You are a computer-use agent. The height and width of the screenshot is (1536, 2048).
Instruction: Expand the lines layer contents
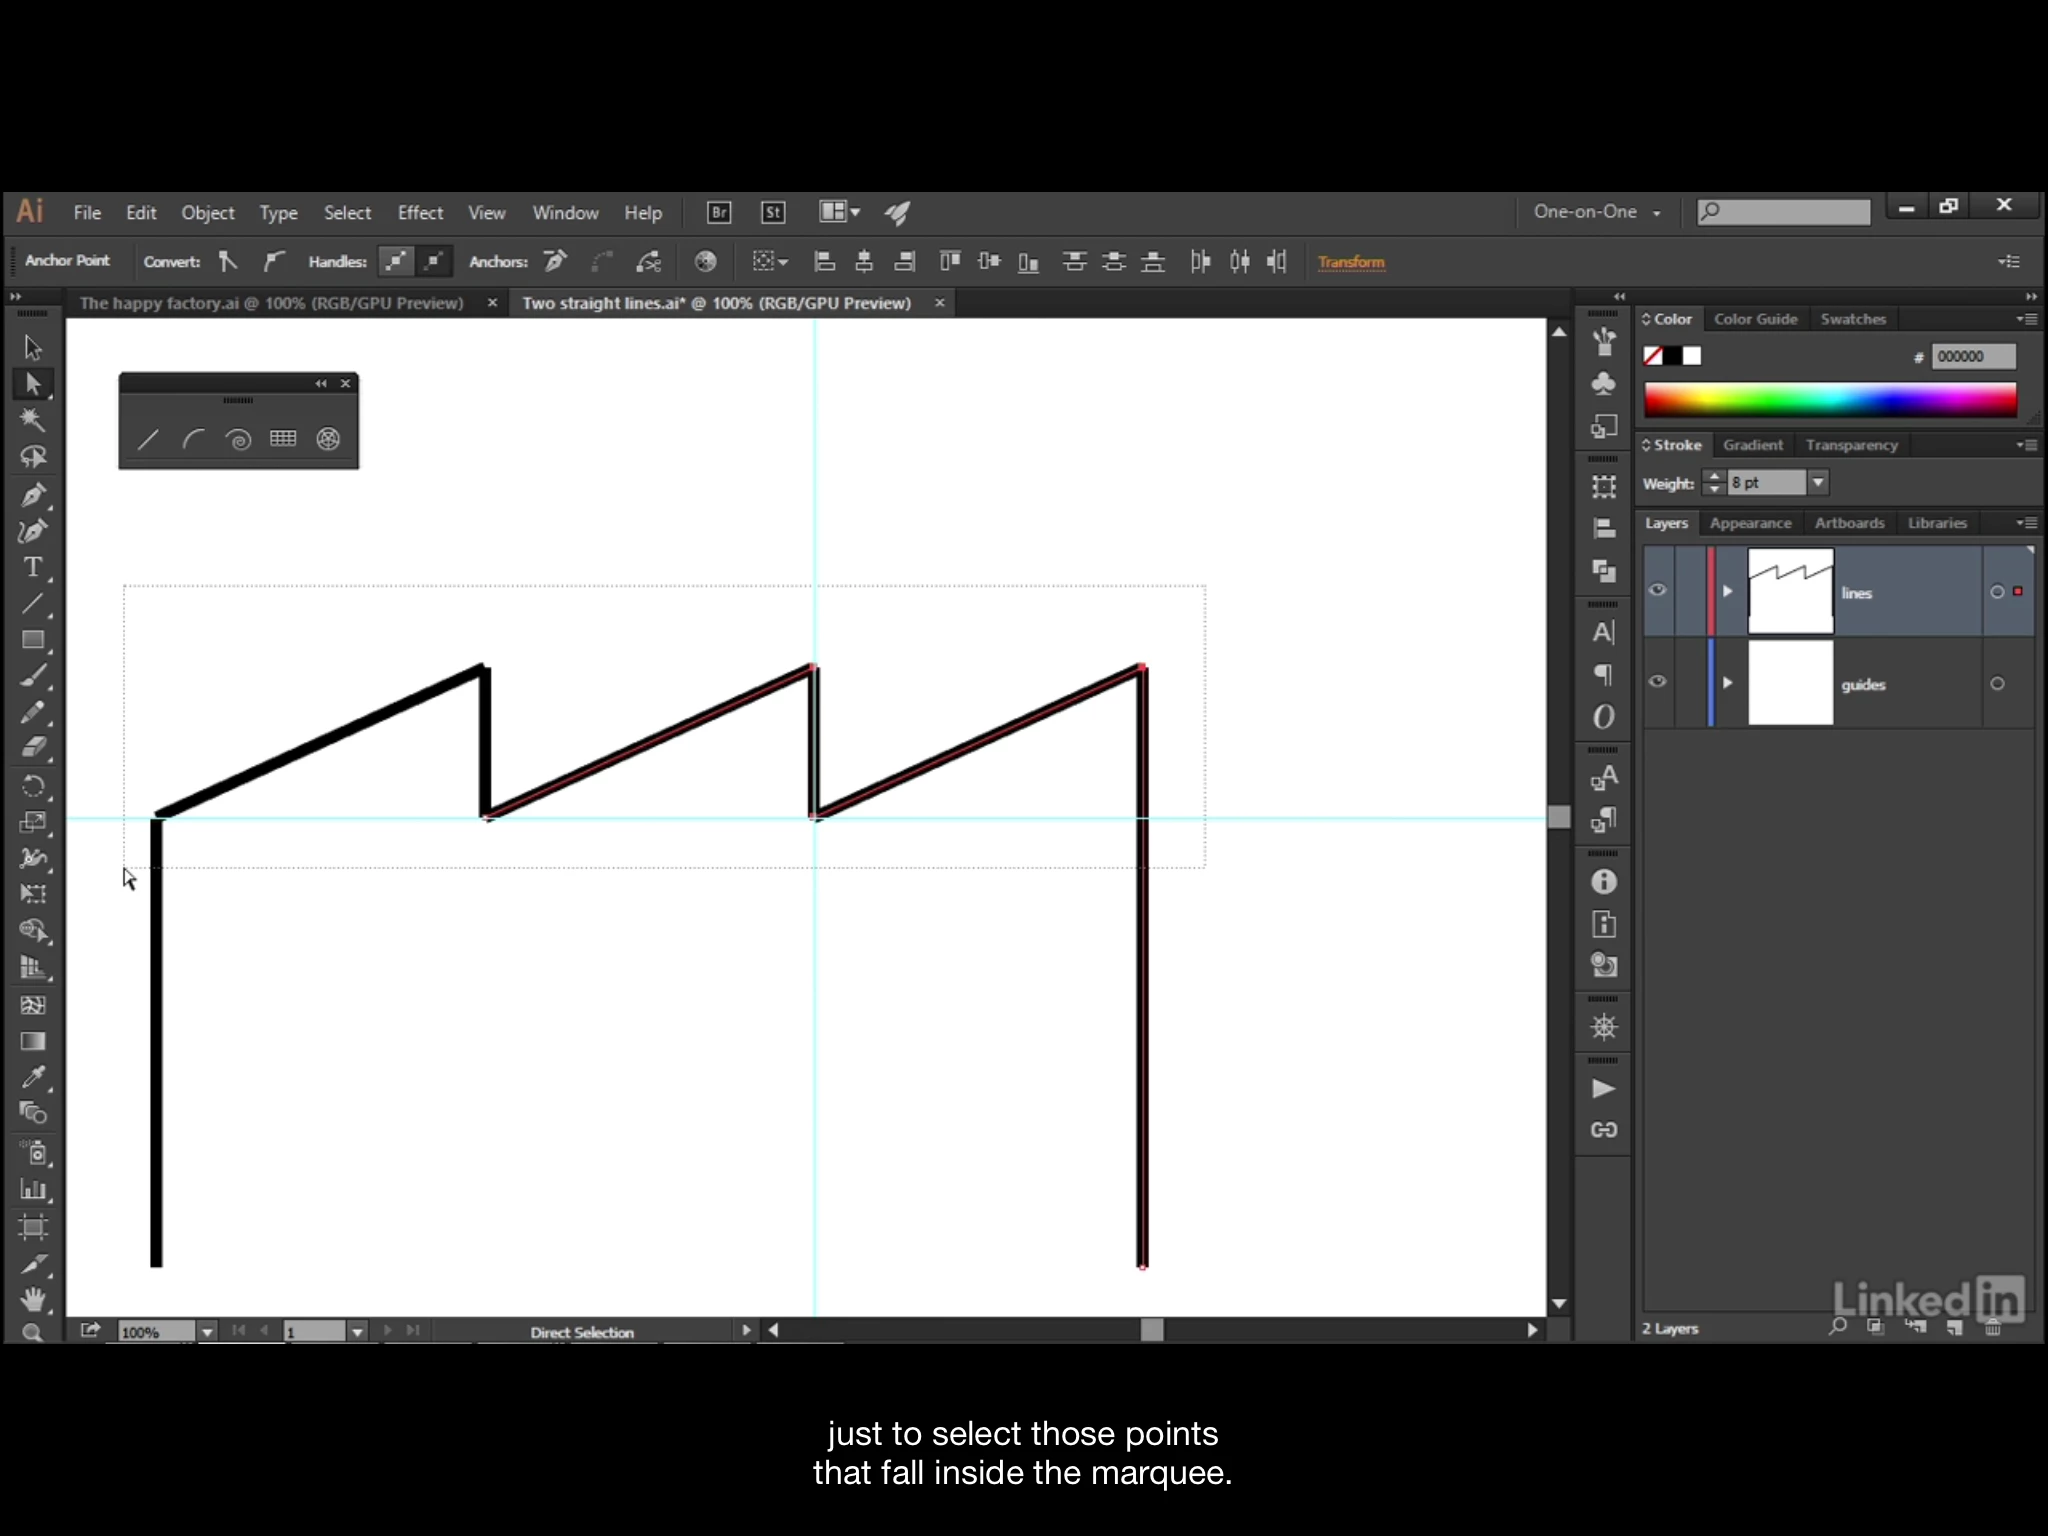[1727, 591]
